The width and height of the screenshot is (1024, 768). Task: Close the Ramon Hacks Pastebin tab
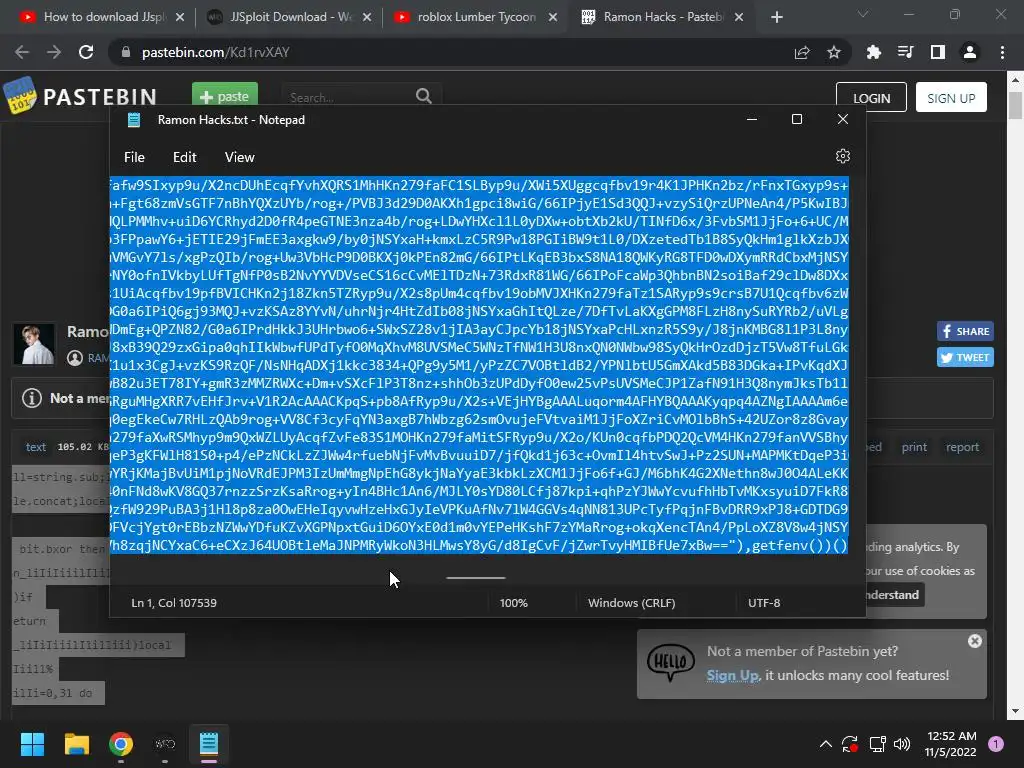pyautogui.click(x=739, y=17)
